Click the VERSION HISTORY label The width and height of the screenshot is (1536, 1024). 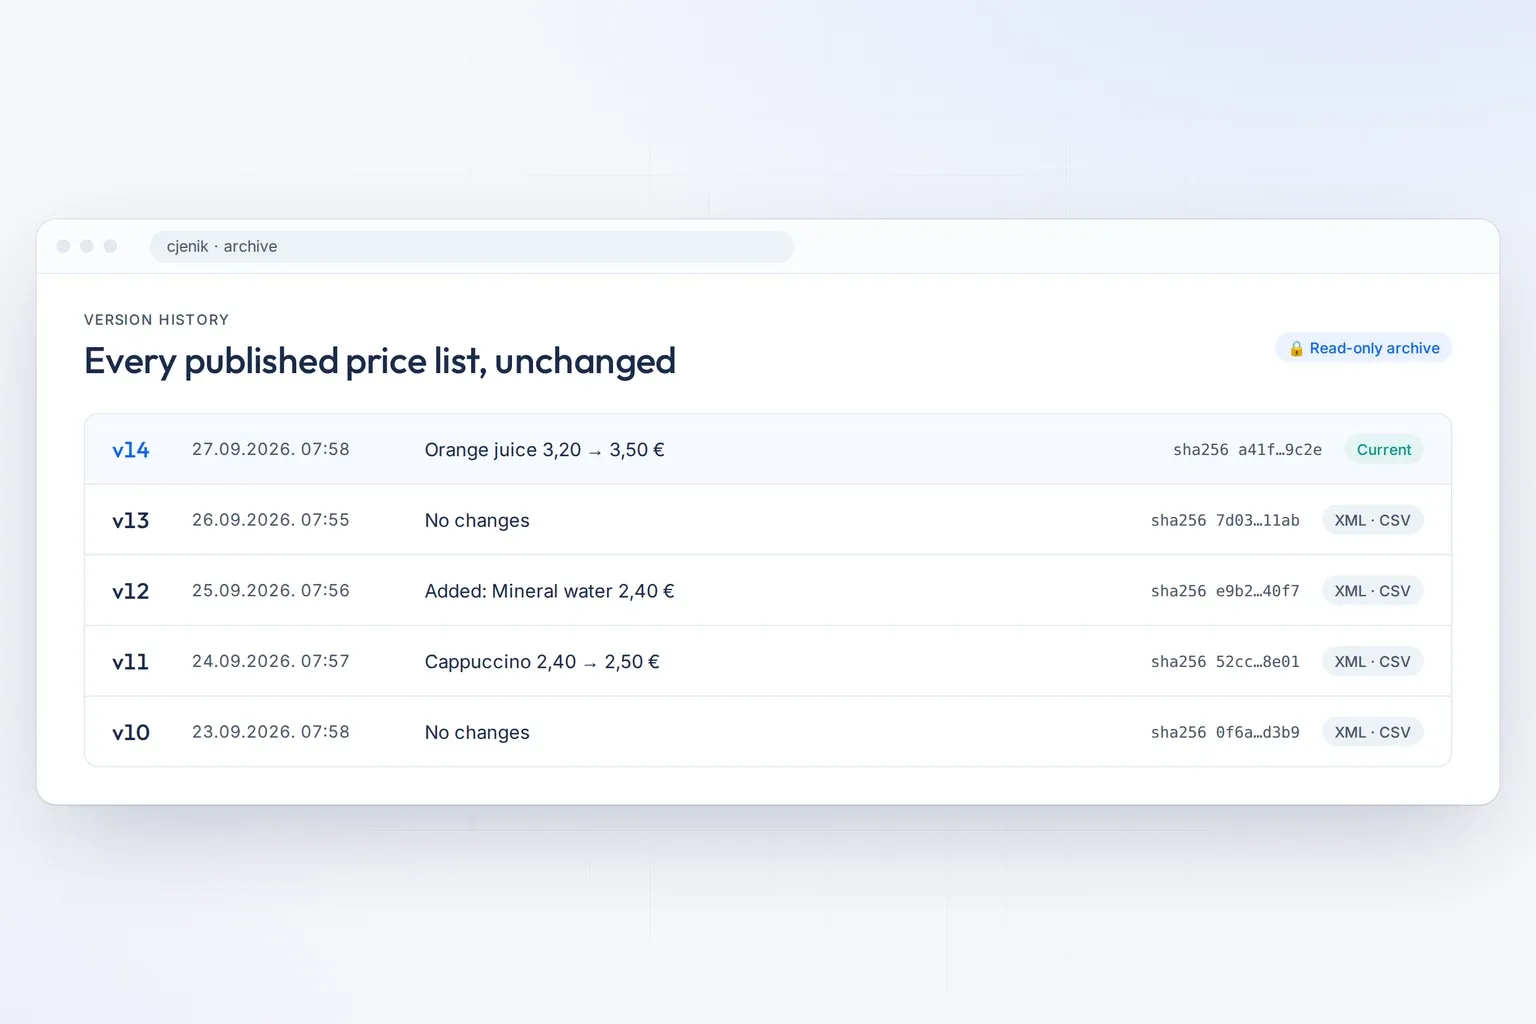(156, 320)
